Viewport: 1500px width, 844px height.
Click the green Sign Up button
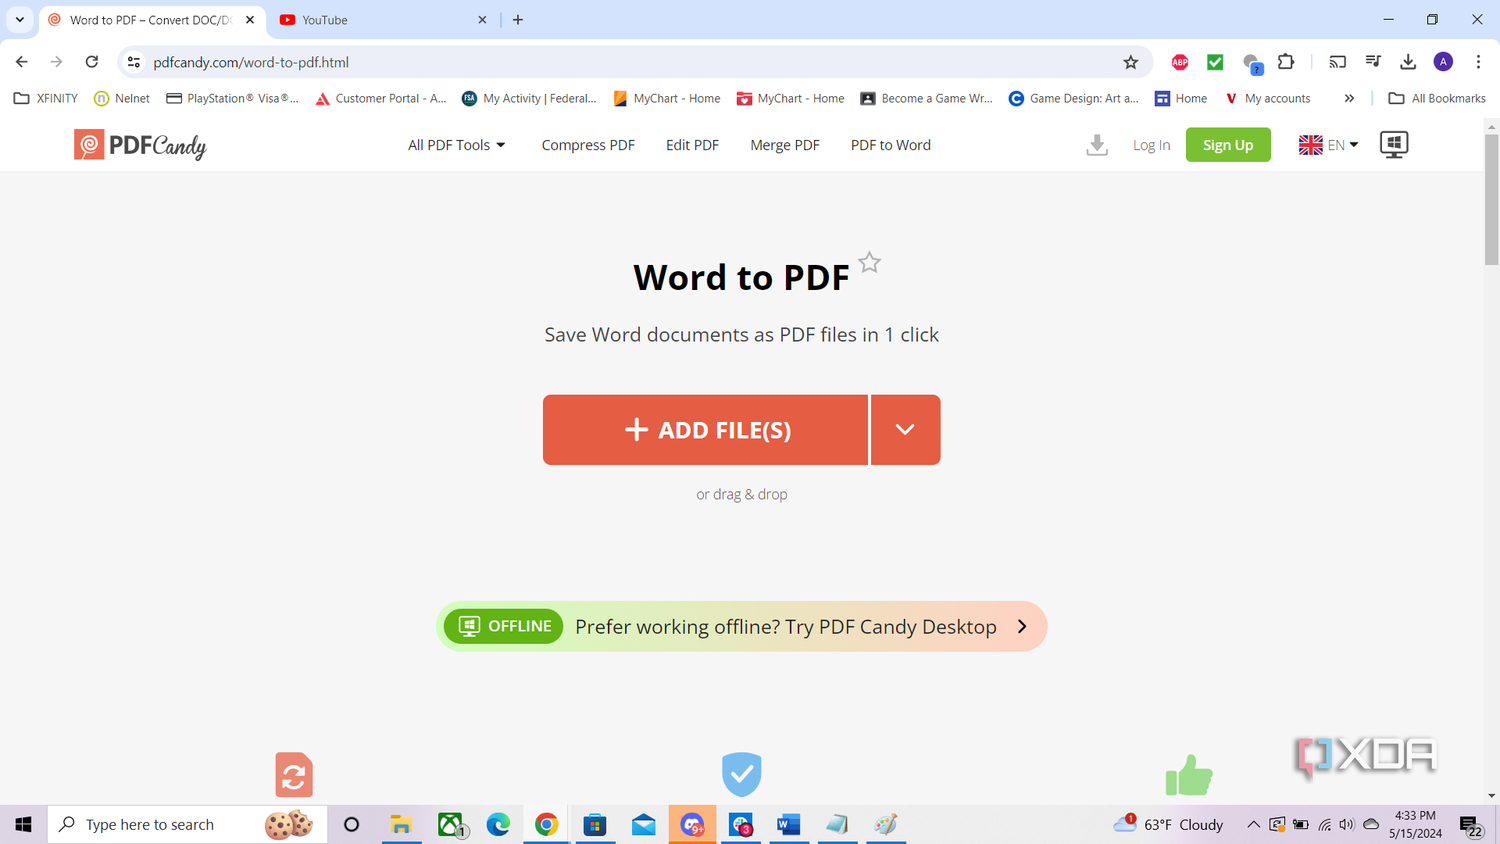coord(1228,145)
